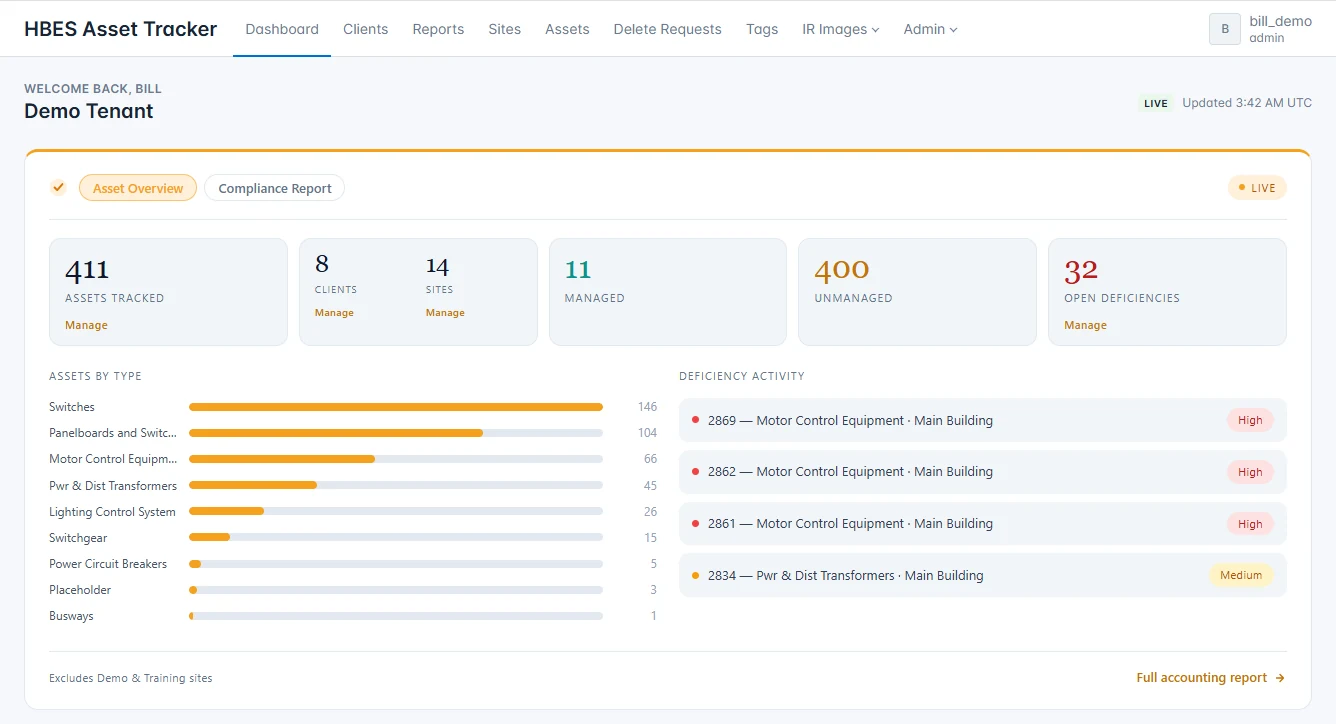Viewport: 1336px width, 724px height.
Task: Go to the Dashboard tab
Action: pos(282,29)
